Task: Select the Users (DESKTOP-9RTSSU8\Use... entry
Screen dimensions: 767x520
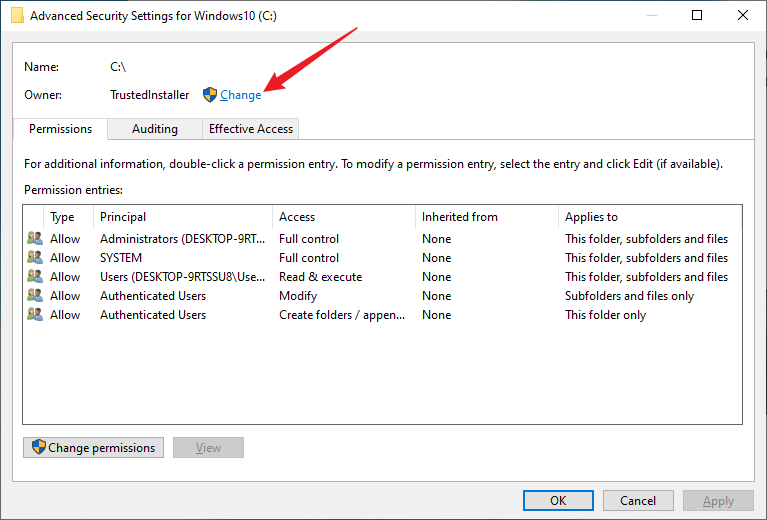Action: coord(182,277)
